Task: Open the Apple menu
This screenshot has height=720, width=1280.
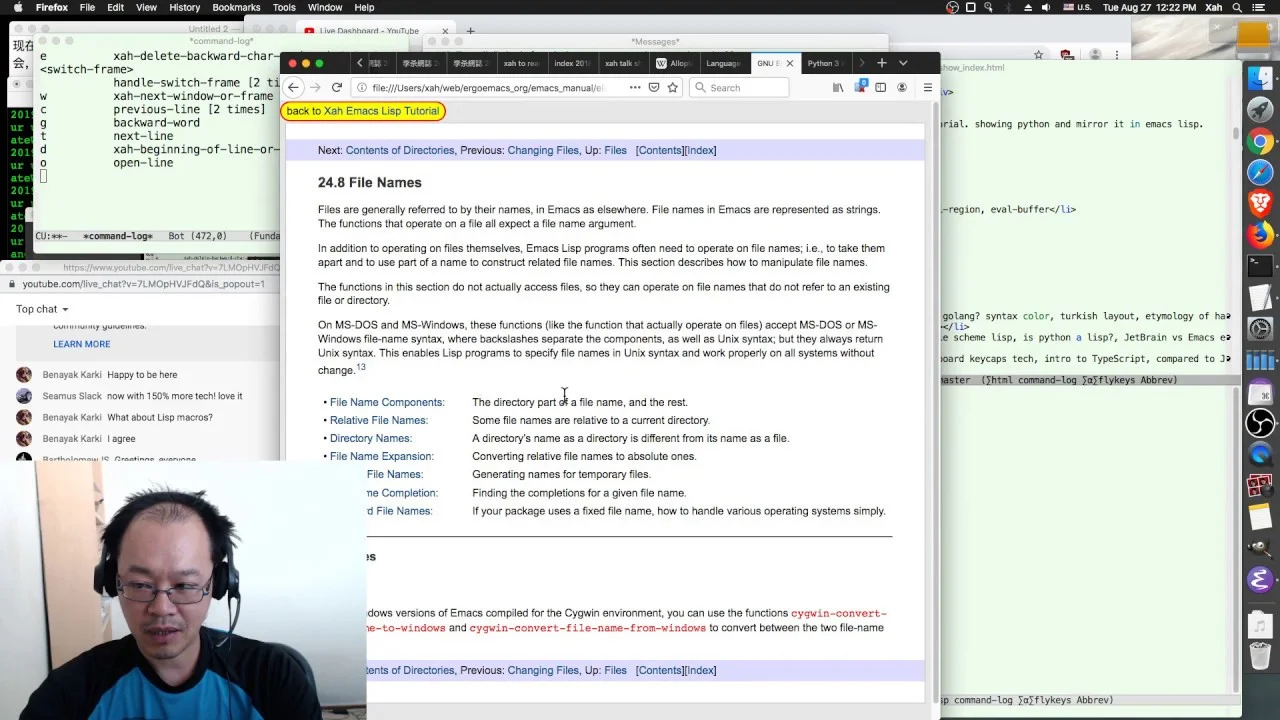Action: [17, 7]
